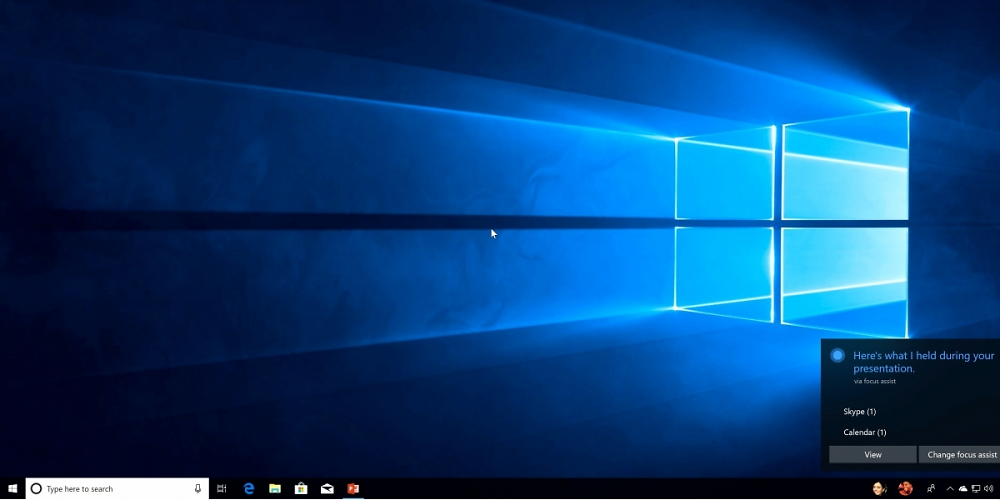
Task: Switch to PowerPoint in the taskbar
Action: coord(353,489)
